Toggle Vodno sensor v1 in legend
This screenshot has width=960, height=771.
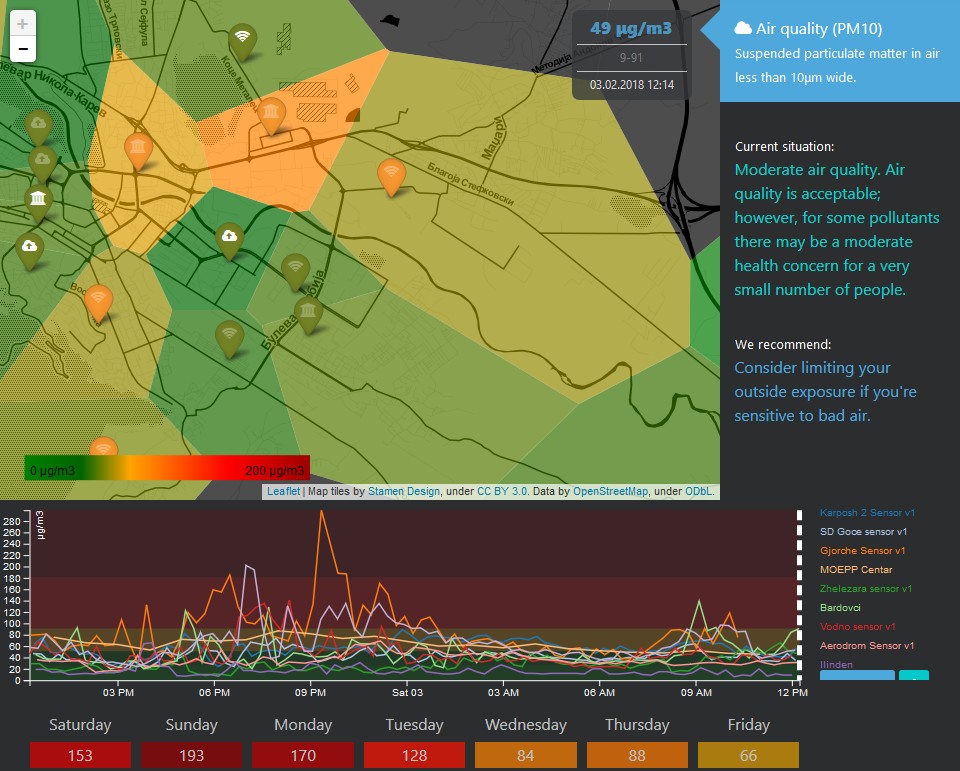(x=861, y=627)
